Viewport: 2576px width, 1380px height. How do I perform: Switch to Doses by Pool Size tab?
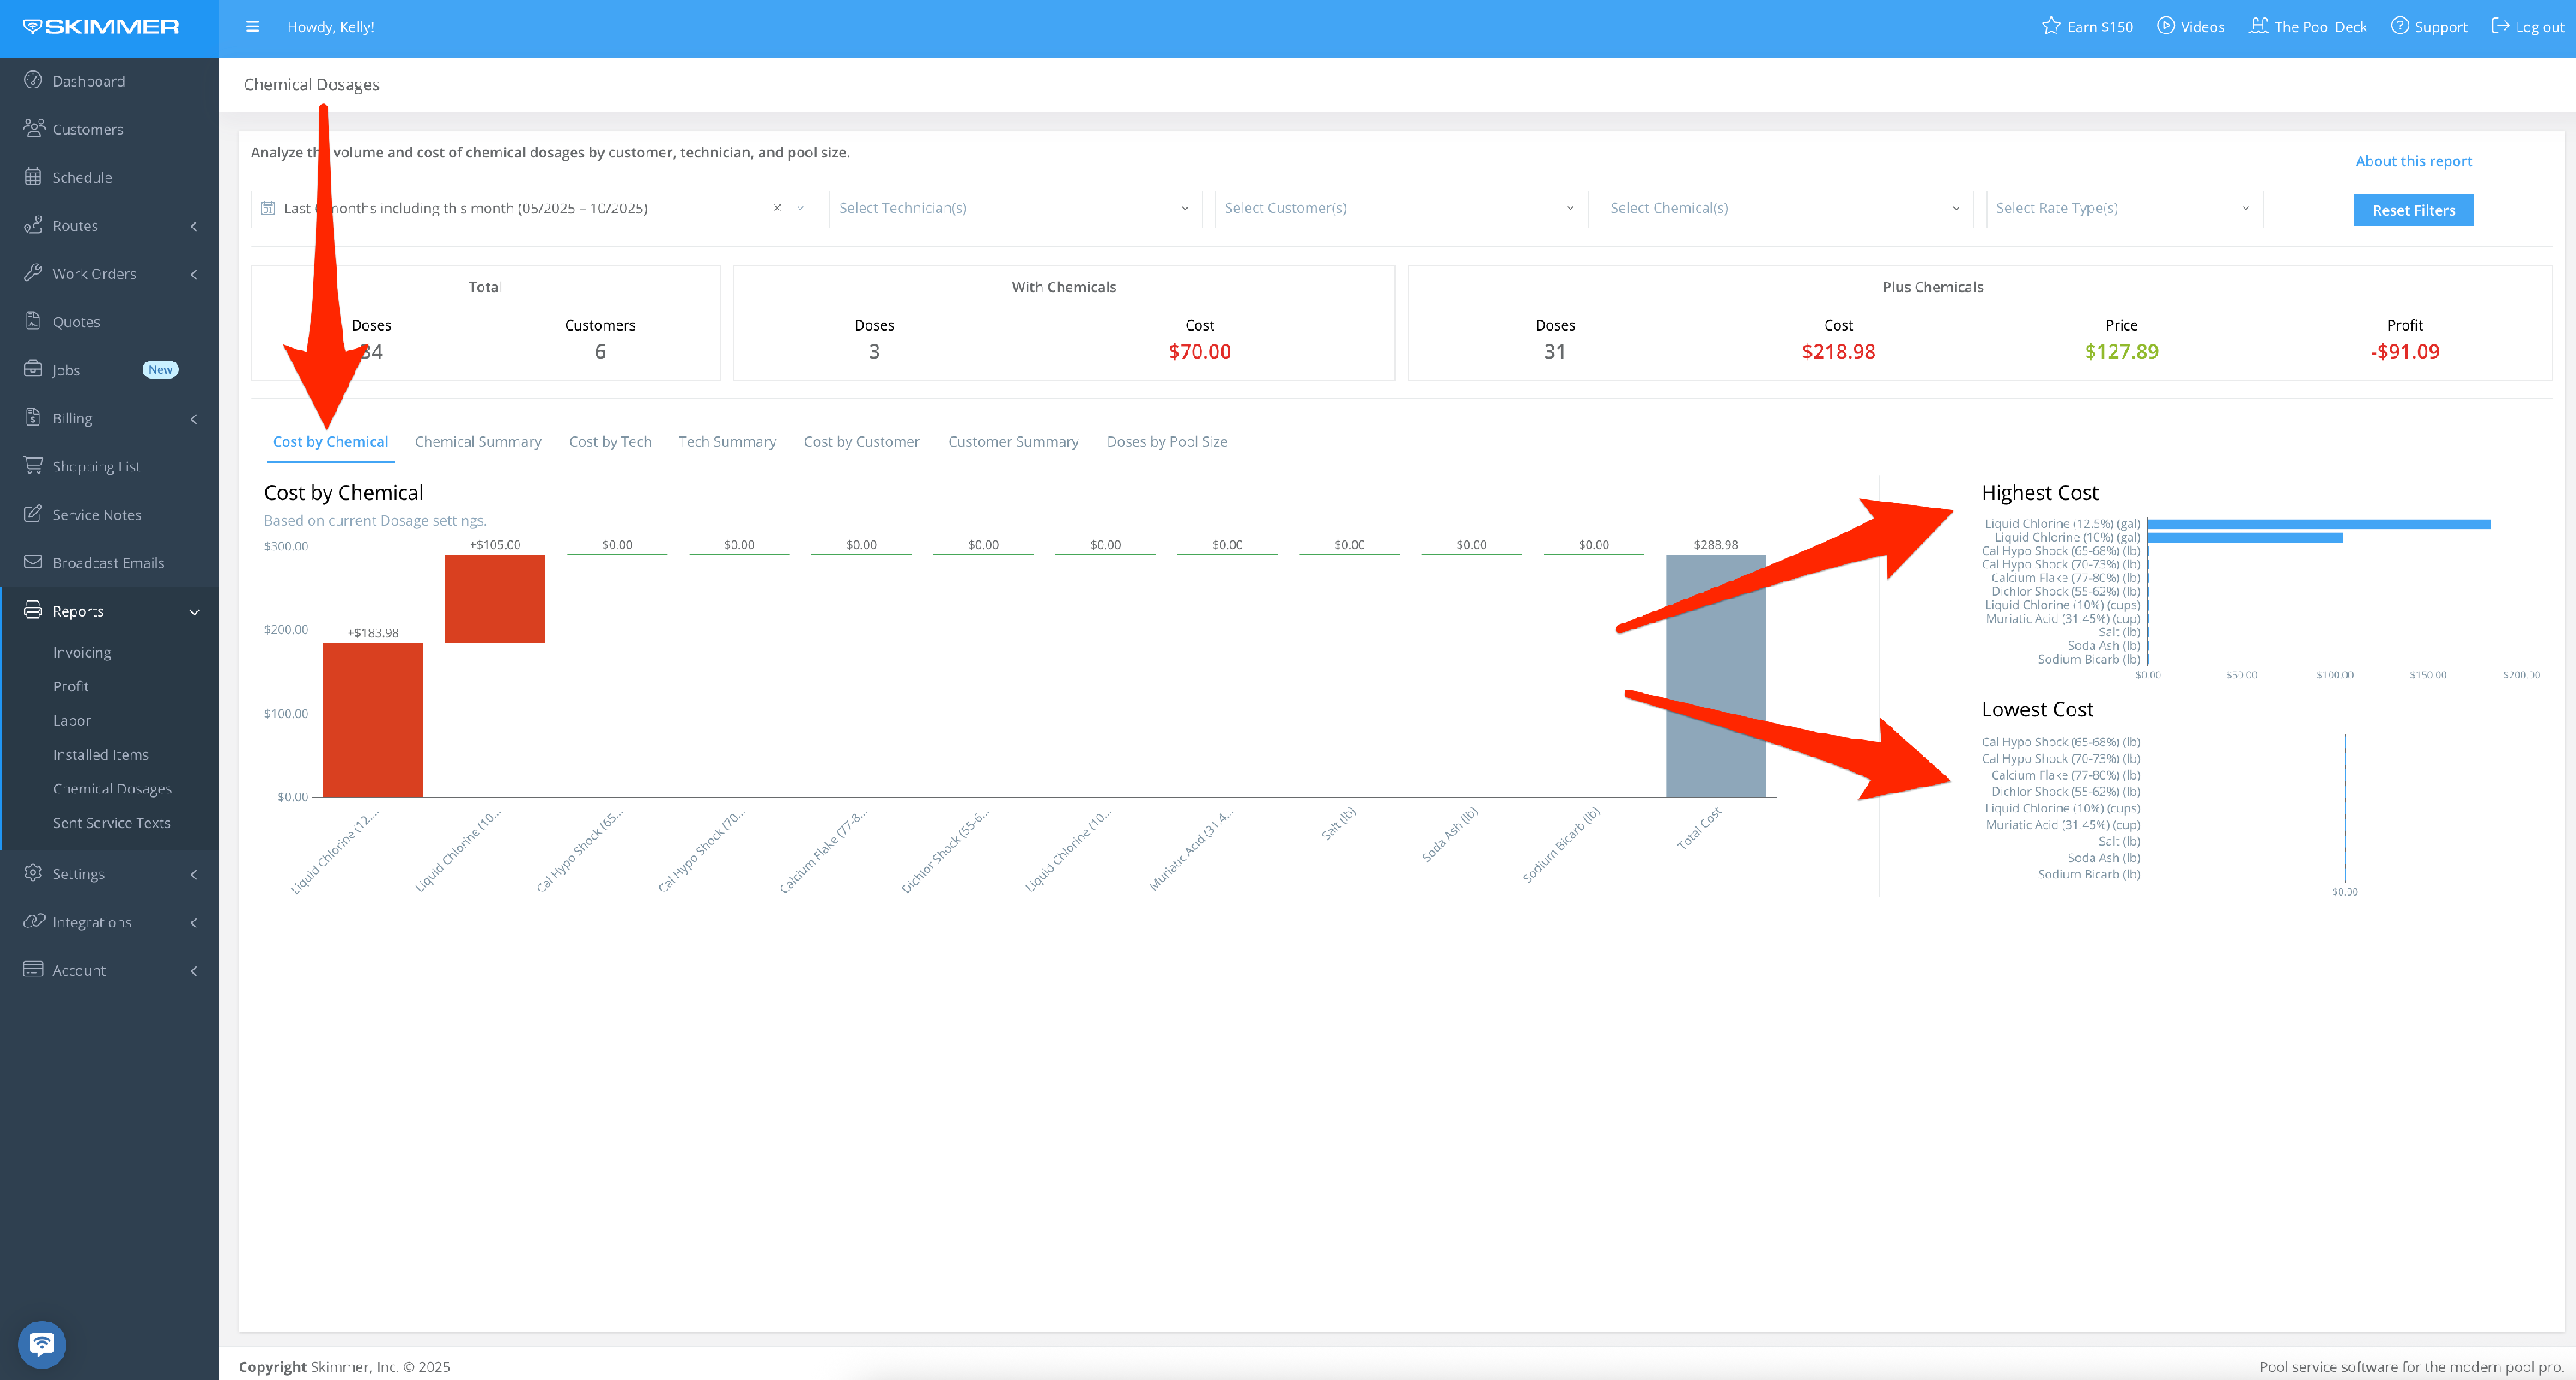click(1166, 442)
